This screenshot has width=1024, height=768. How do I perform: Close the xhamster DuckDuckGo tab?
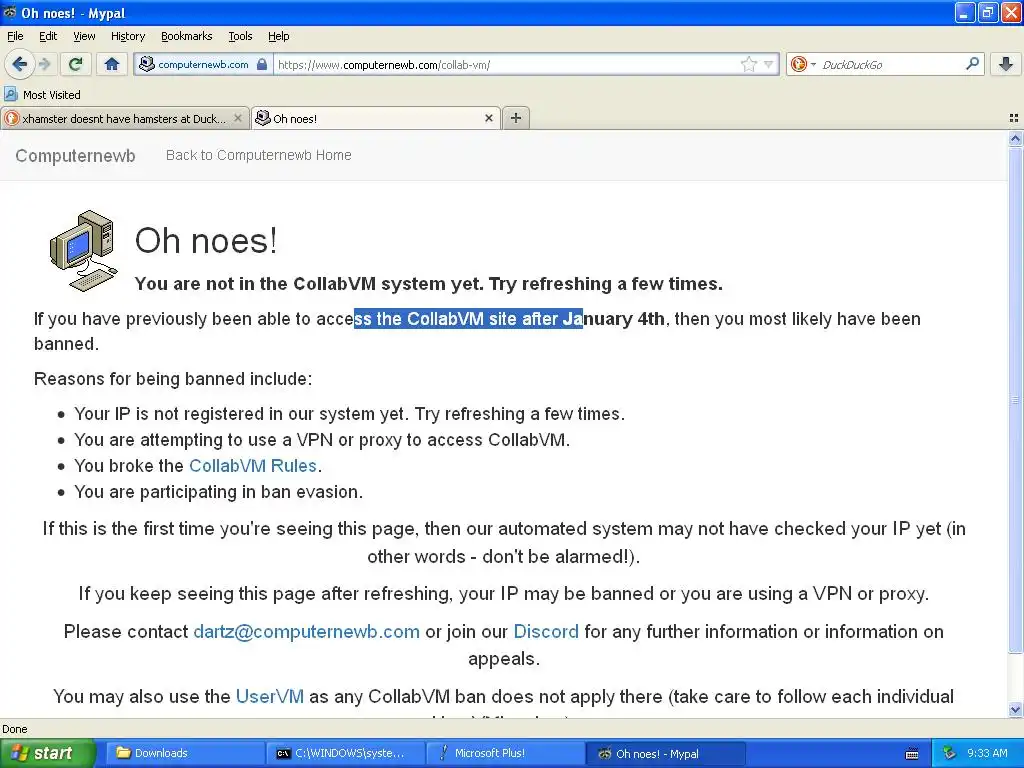[238, 118]
